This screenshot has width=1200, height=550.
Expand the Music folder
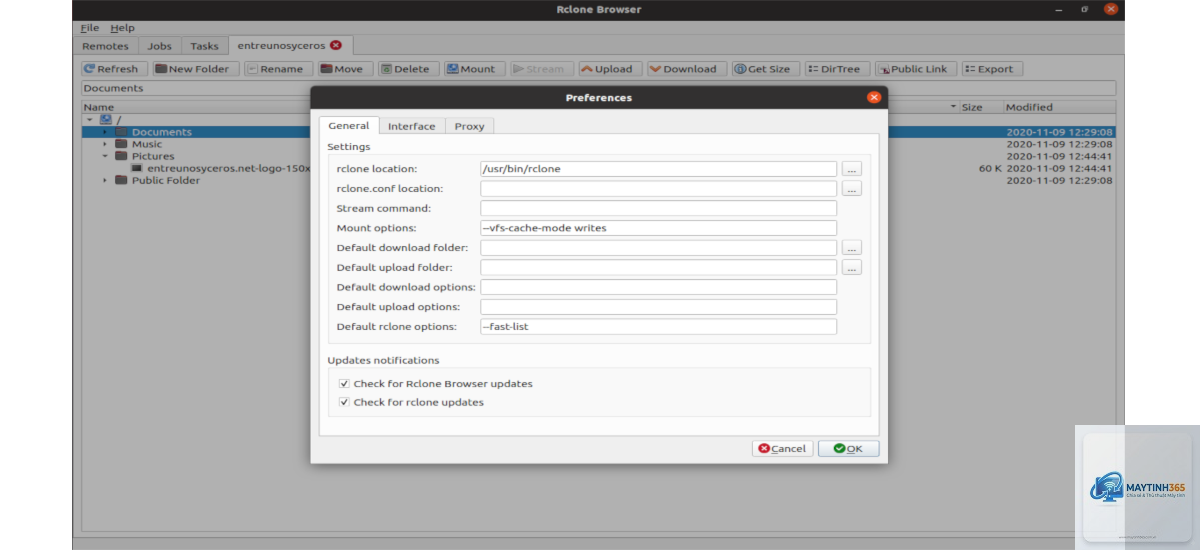click(105, 144)
